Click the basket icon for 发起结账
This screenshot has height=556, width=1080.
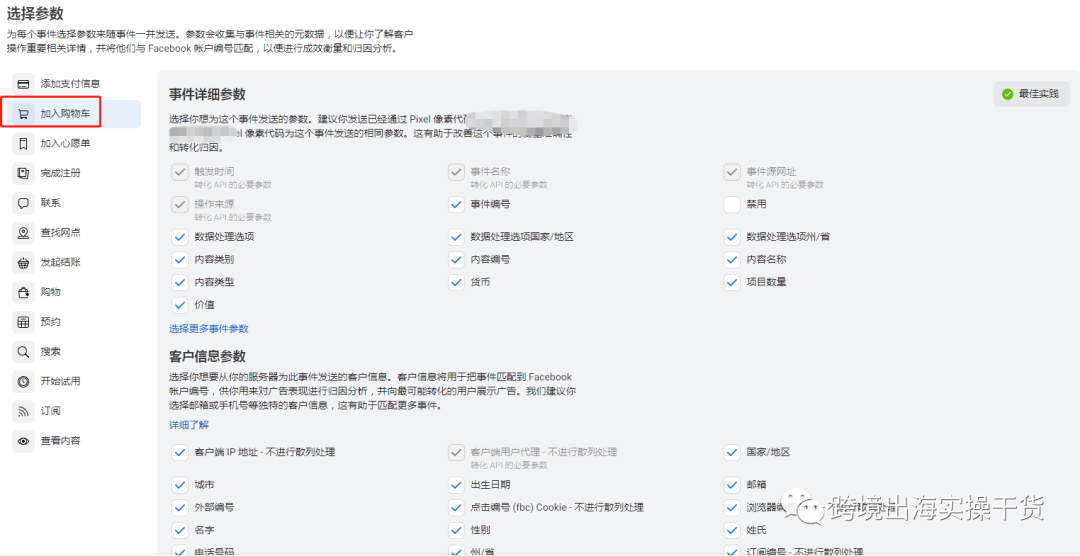click(x=23, y=262)
